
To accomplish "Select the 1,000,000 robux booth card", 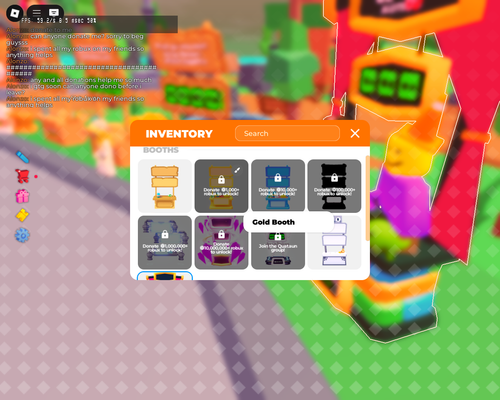I will click(165, 242).
